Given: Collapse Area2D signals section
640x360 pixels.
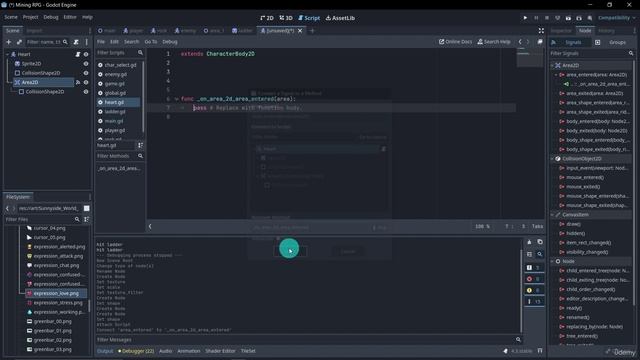Looking at the screenshot, I should click(x=552, y=65).
